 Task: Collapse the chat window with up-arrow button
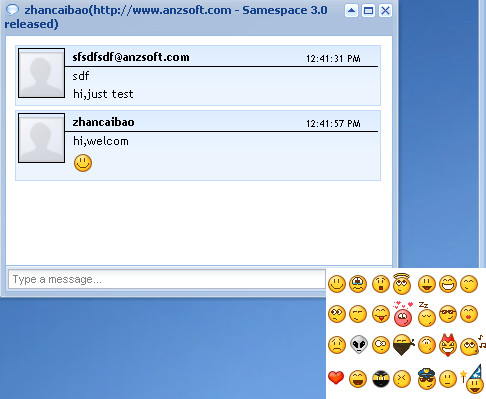pos(351,11)
